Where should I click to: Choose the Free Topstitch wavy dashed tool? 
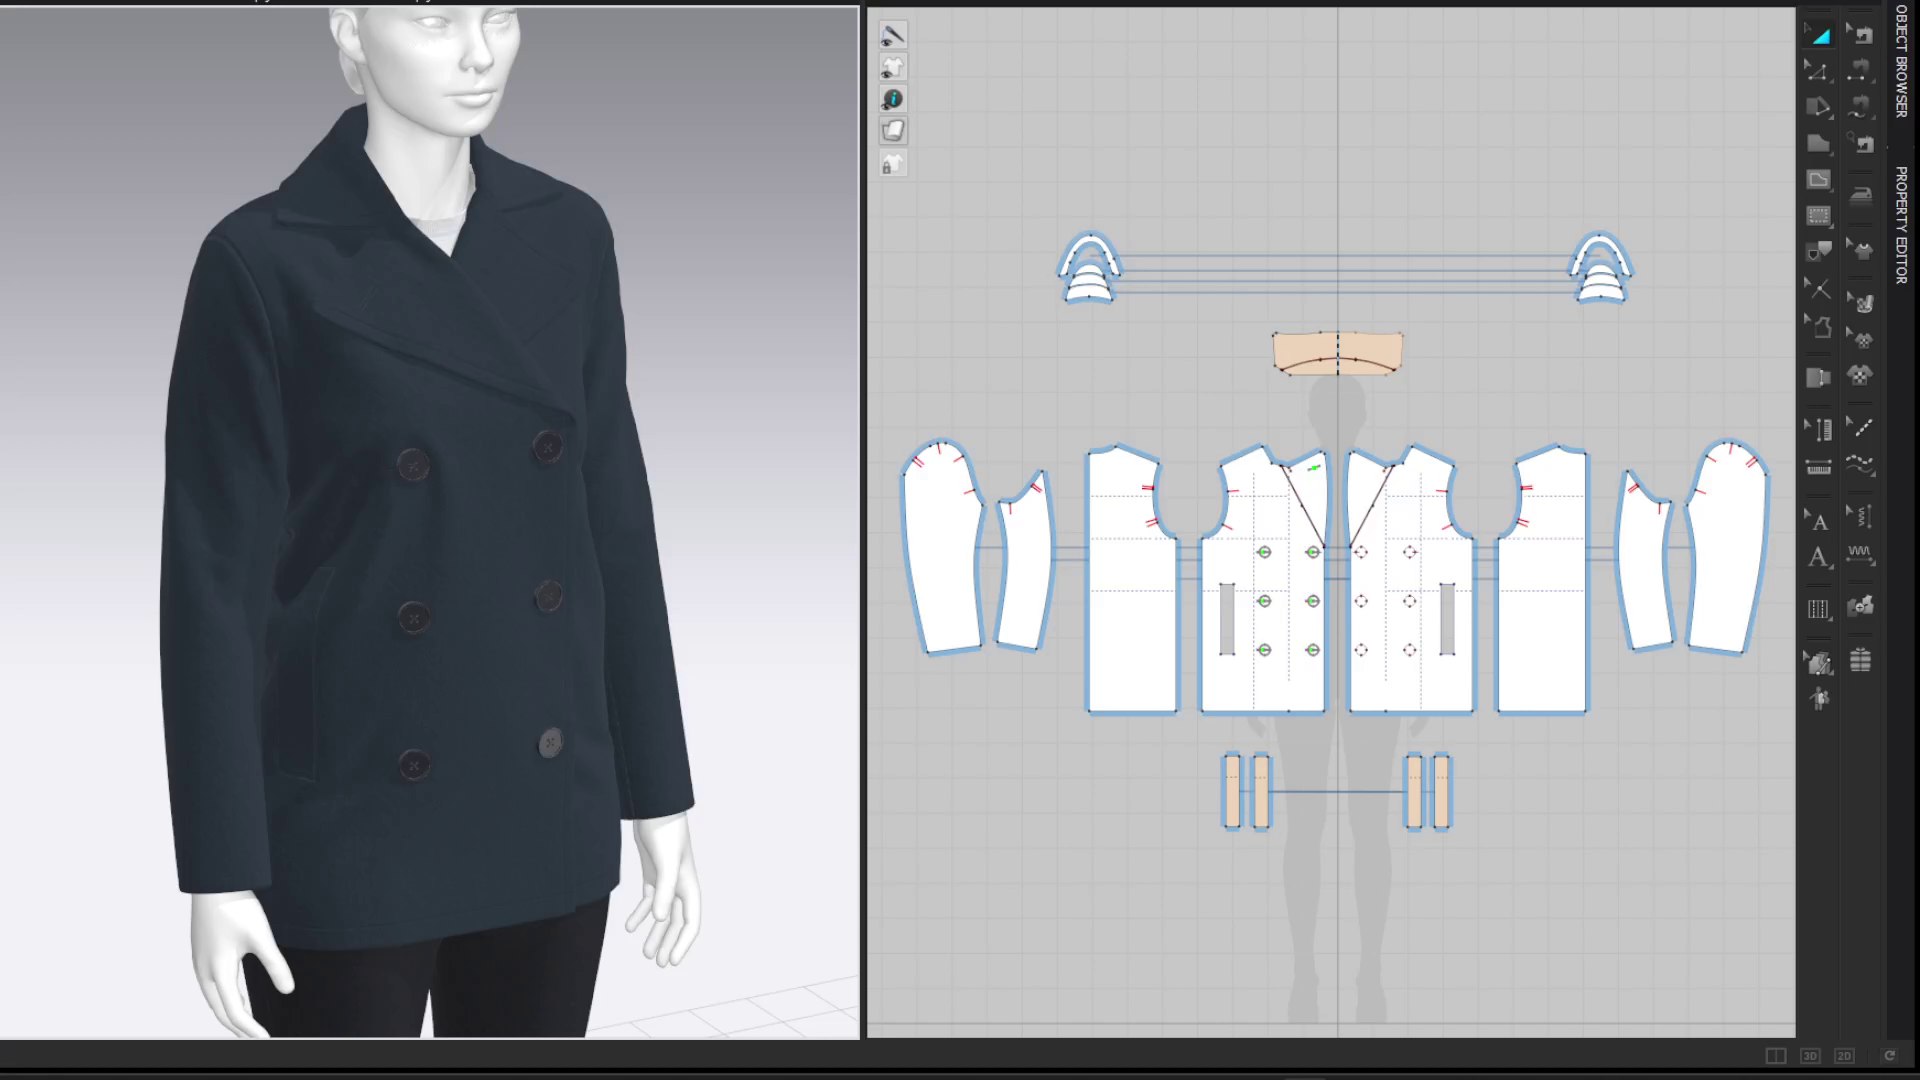coord(1860,464)
